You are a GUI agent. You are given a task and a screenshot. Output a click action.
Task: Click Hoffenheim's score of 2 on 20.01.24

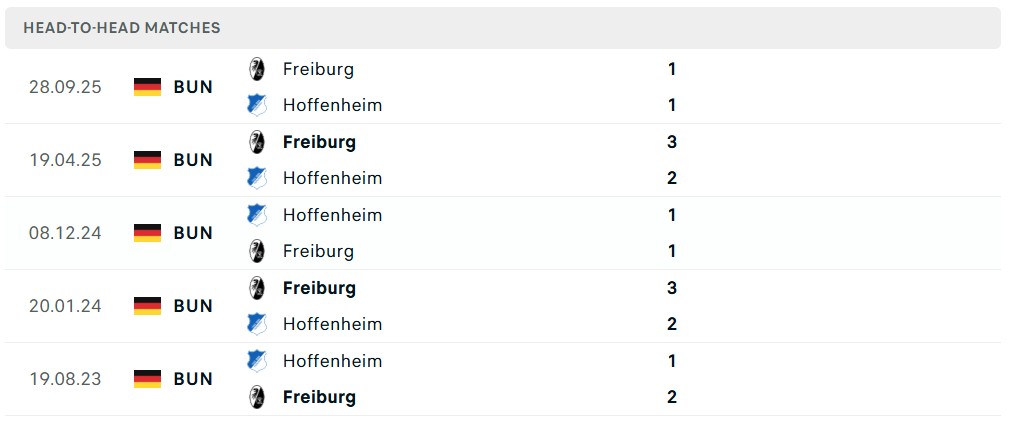672,324
